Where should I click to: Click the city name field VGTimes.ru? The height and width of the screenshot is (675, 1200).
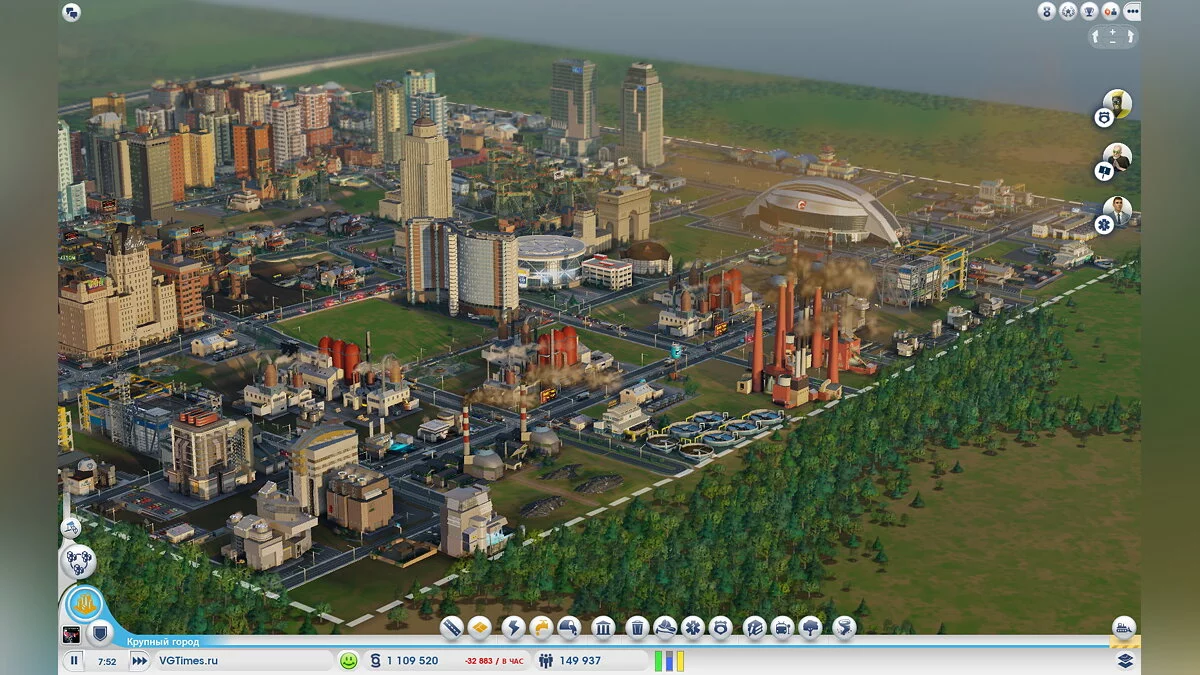pyautogui.click(x=242, y=661)
